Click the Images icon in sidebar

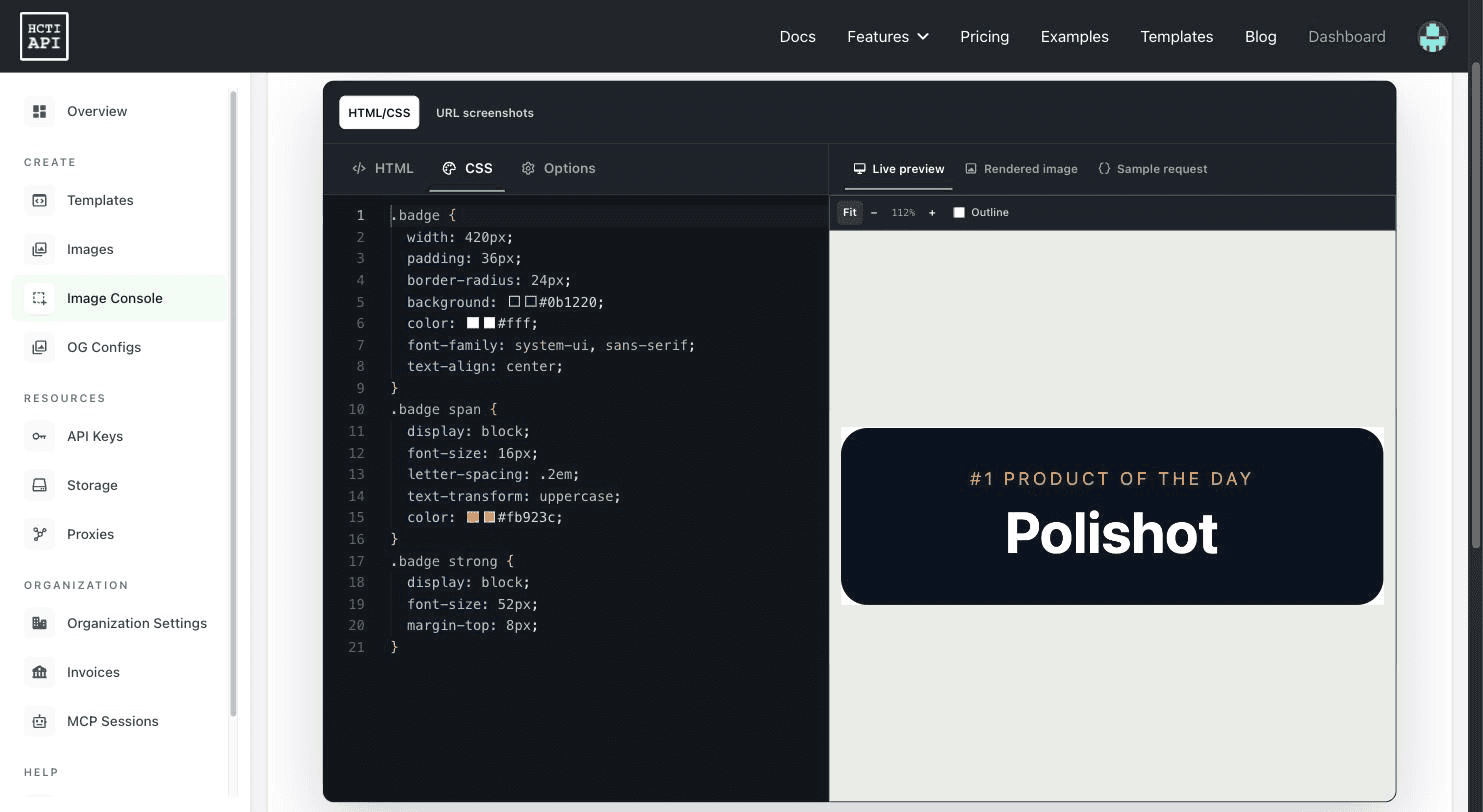40,249
